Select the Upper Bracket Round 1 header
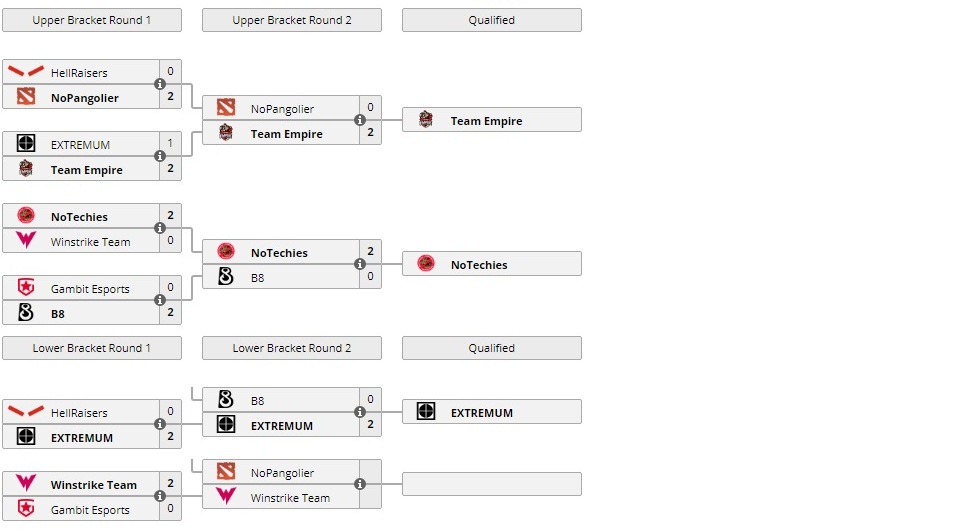Viewport: 963px width, 532px height. click(92, 20)
